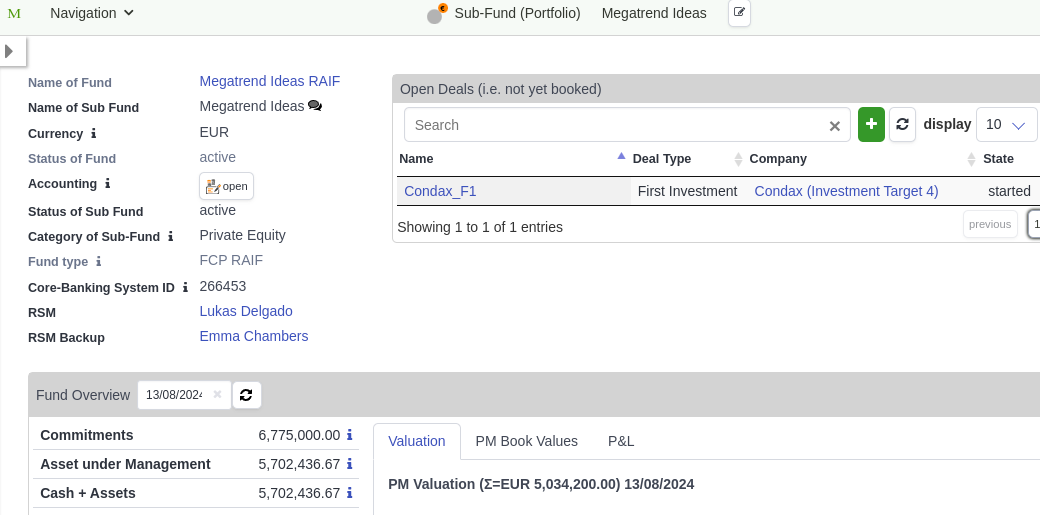Sort the deals table by Name column
Screen dimensions: 1040x515
[x=510, y=158]
